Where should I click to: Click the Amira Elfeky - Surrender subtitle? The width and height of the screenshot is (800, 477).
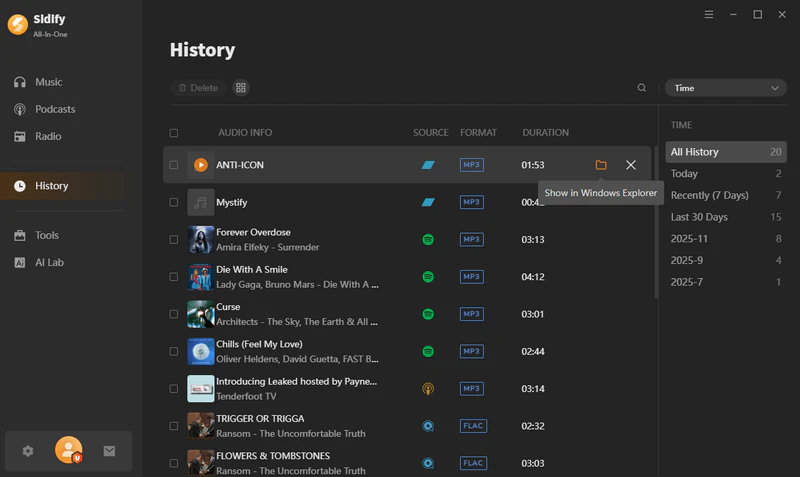267,247
